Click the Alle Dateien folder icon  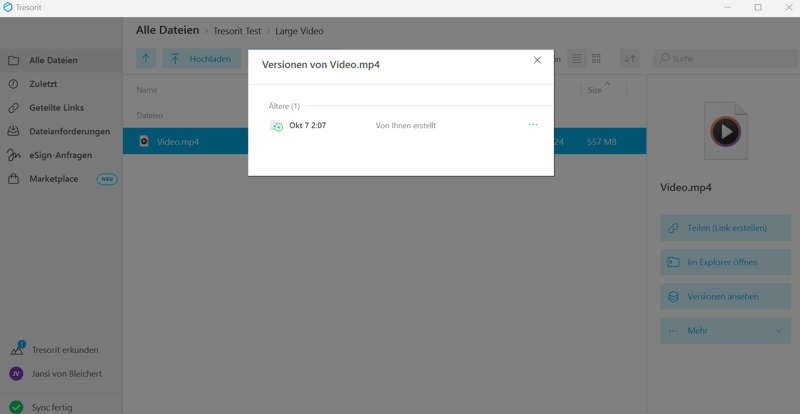(x=14, y=60)
